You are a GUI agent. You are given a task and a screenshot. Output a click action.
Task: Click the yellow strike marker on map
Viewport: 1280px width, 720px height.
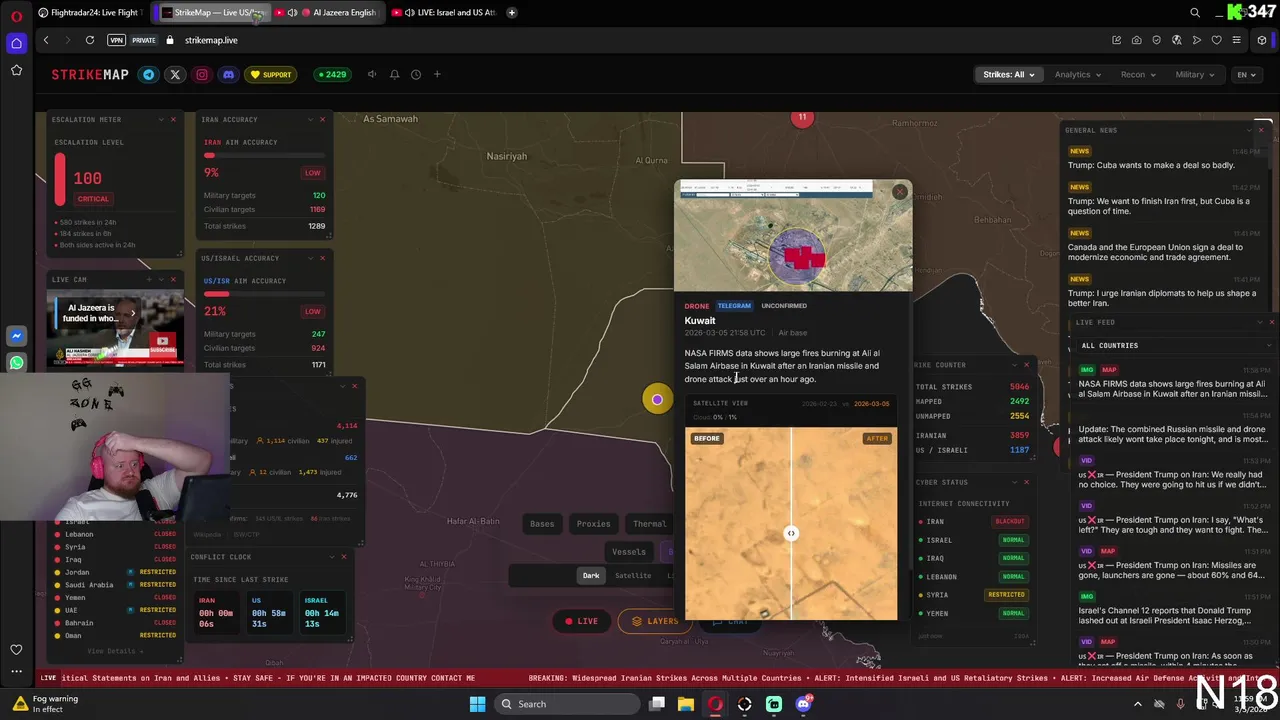pyautogui.click(x=657, y=400)
